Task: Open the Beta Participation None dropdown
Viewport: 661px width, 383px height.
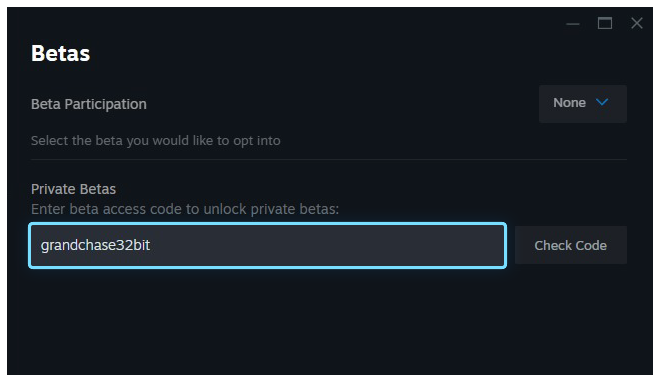Action: pyautogui.click(x=583, y=104)
